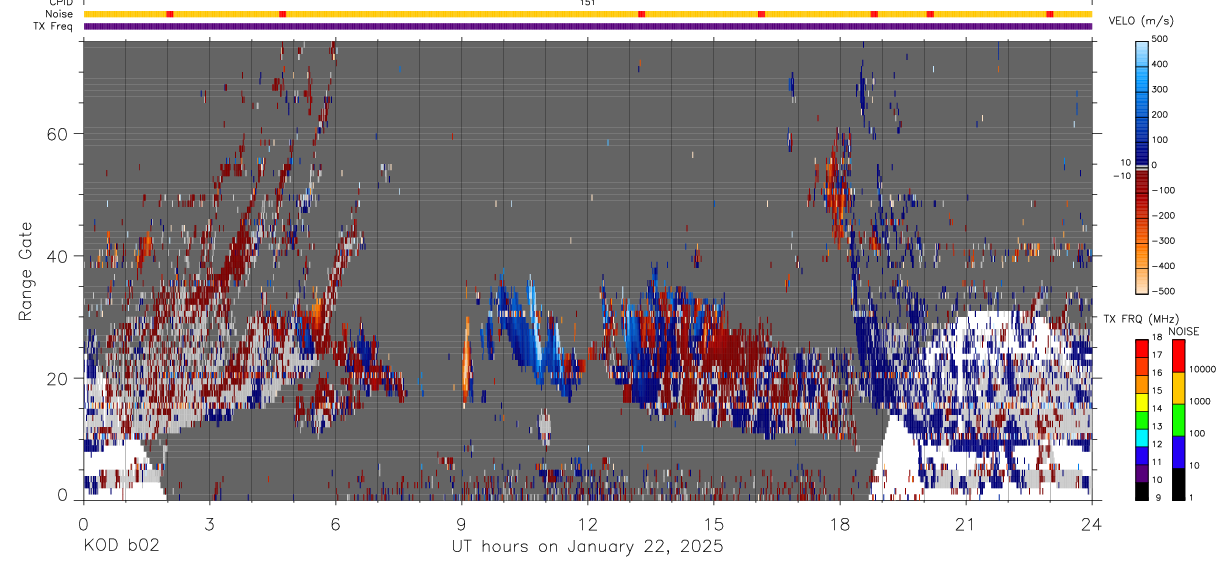Screen dimensions: 1228x567
Task: Pick the yellow 1000–10000 swatch in NOISE legend
Action: (1177, 387)
